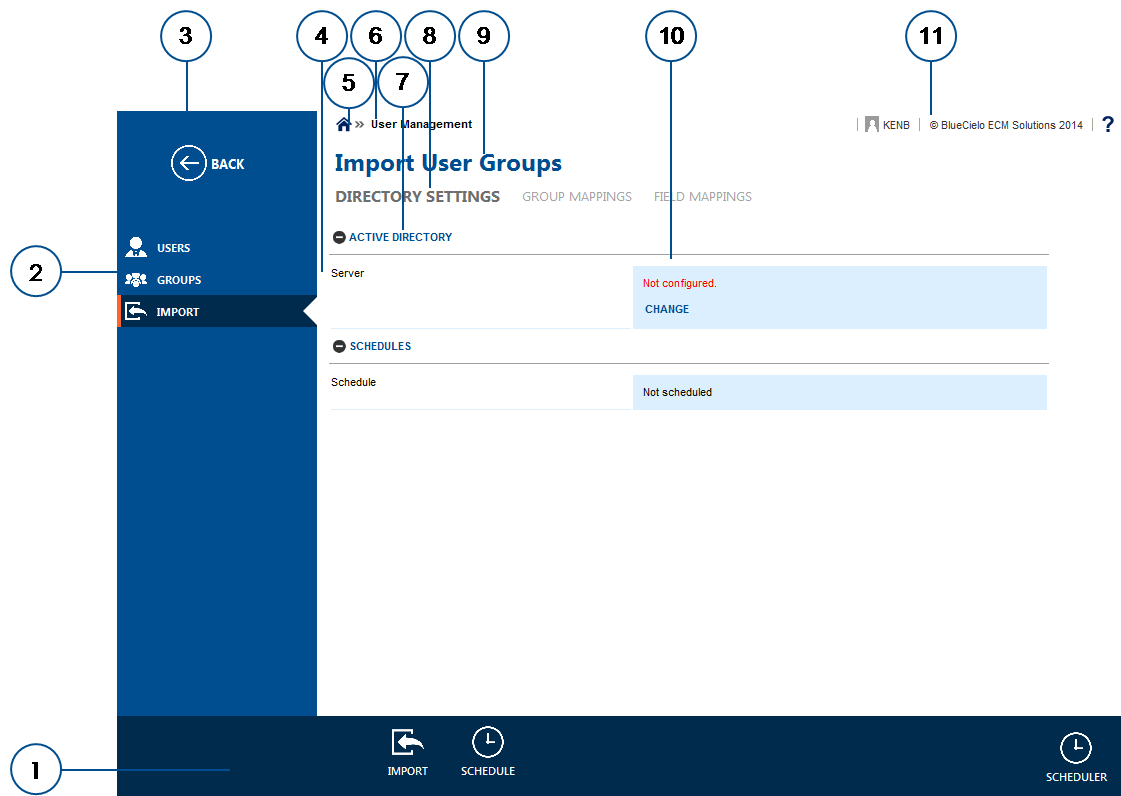Viewport: 1121px width, 796px height.
Task: Click the circular Back arrow icon
Action: (189, 163)
